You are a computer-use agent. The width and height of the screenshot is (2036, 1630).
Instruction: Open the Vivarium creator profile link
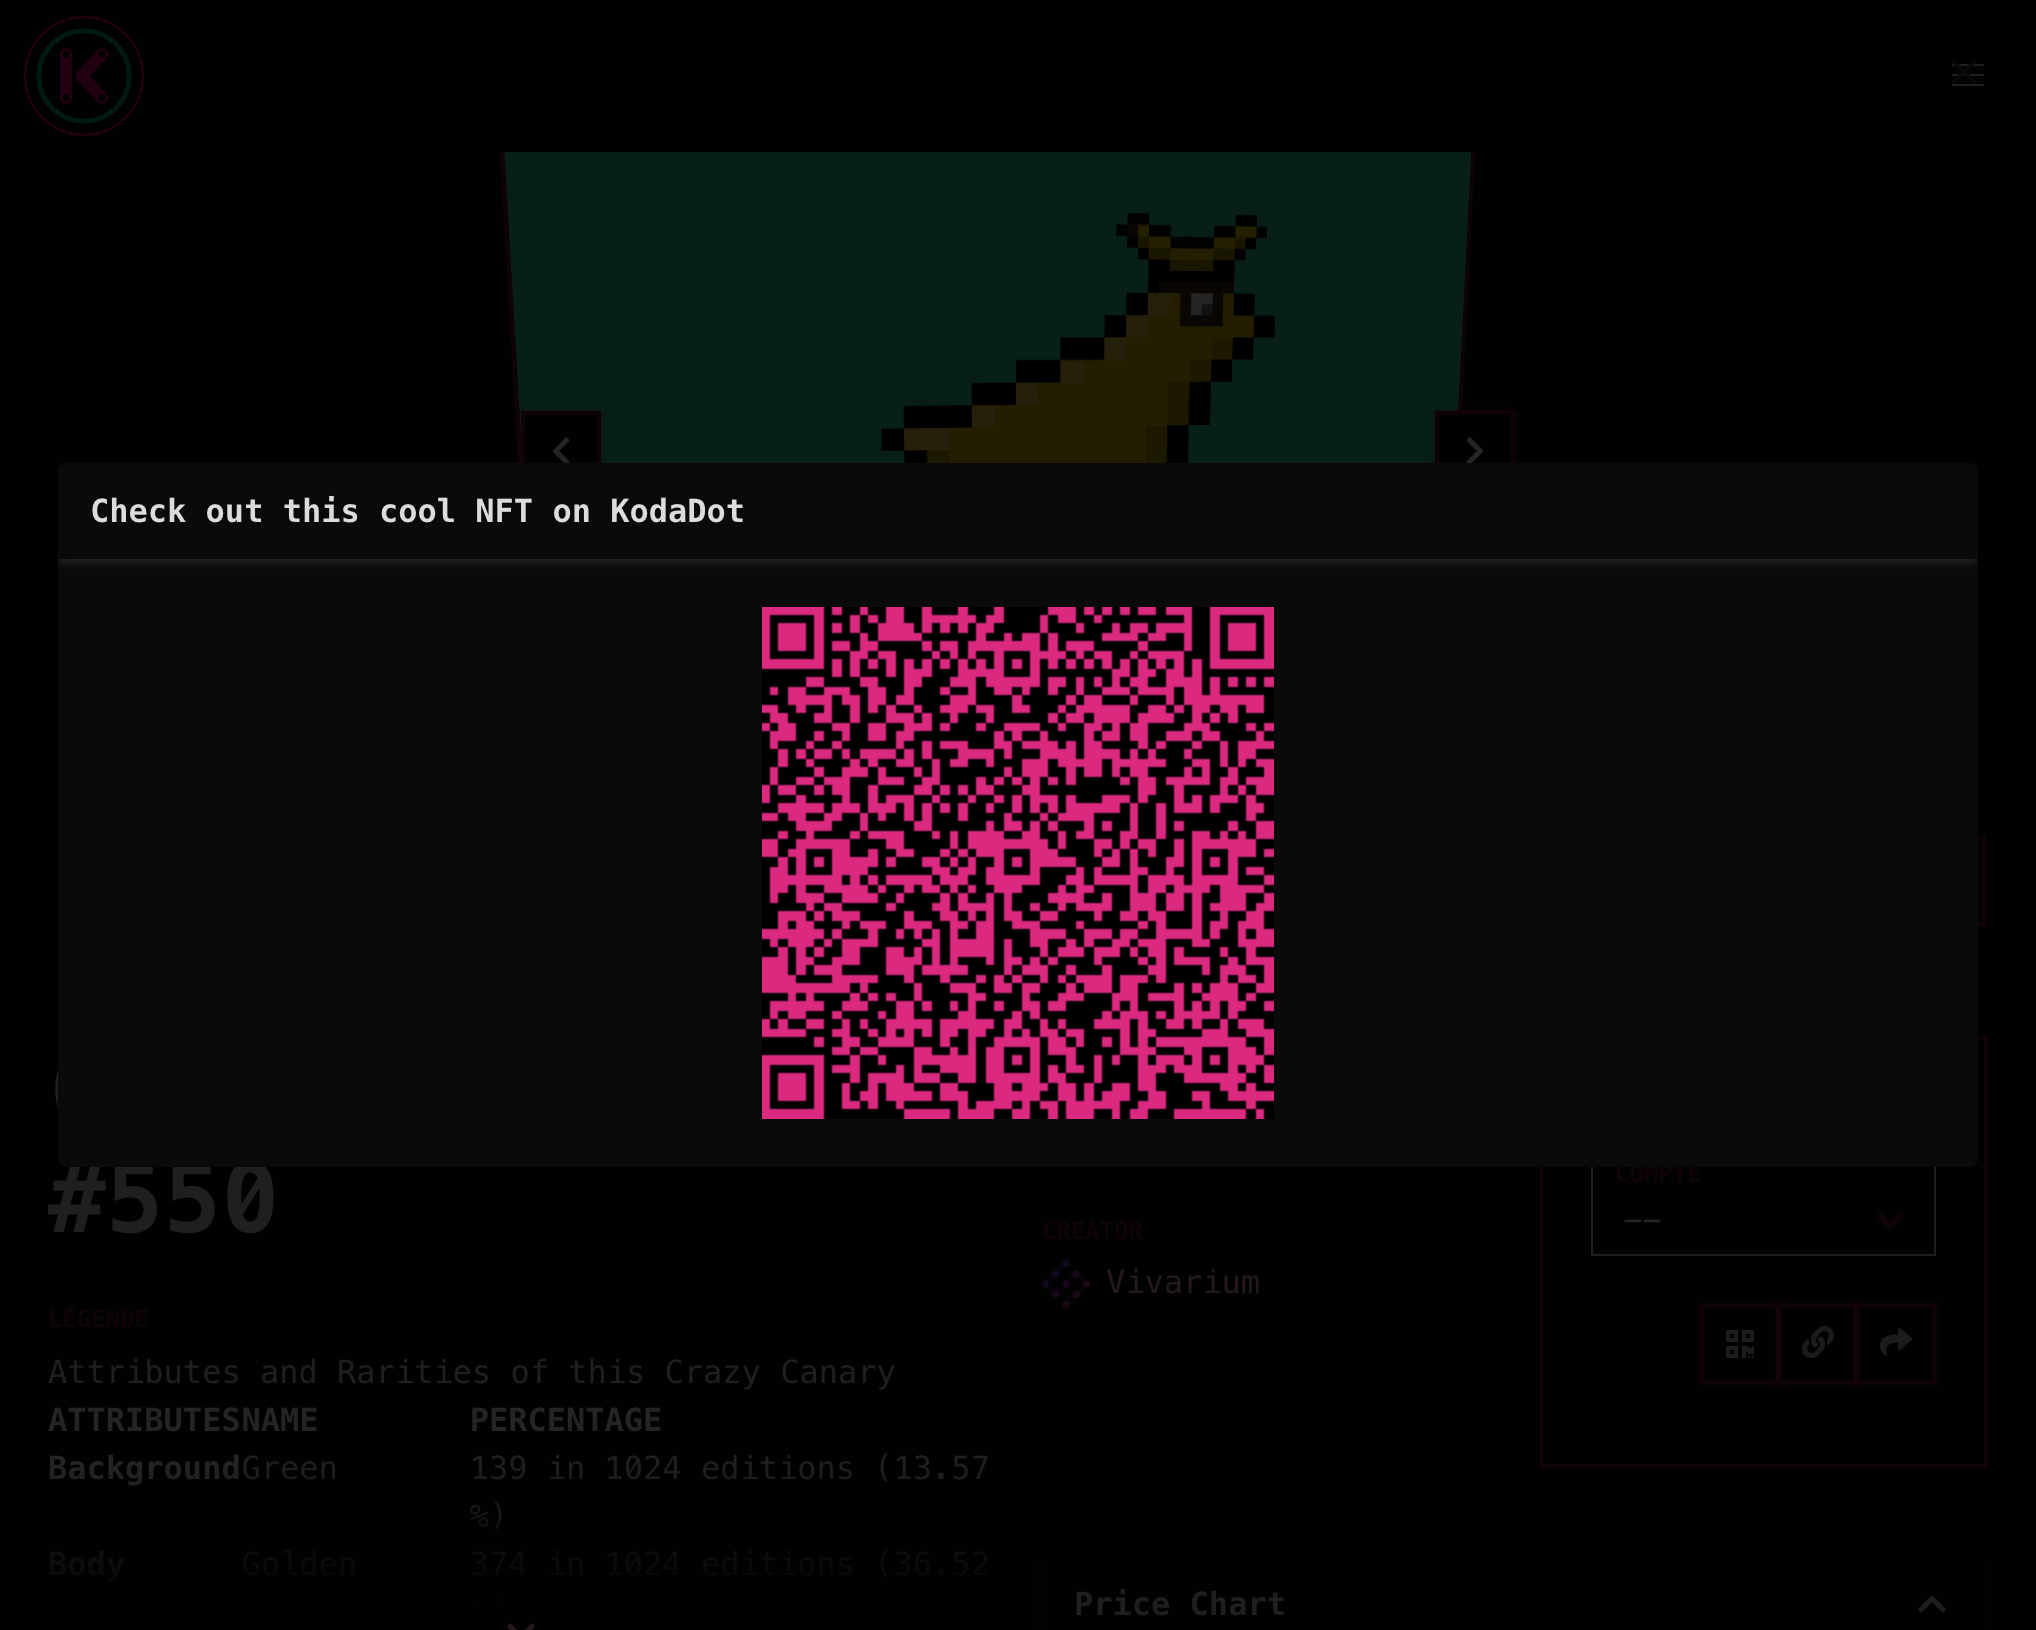pos(1183,1283)
